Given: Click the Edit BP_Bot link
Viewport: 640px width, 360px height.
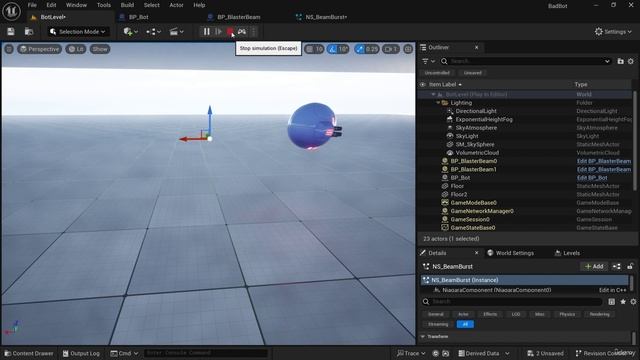Looking at the screenshot, I should click(592, 178).
